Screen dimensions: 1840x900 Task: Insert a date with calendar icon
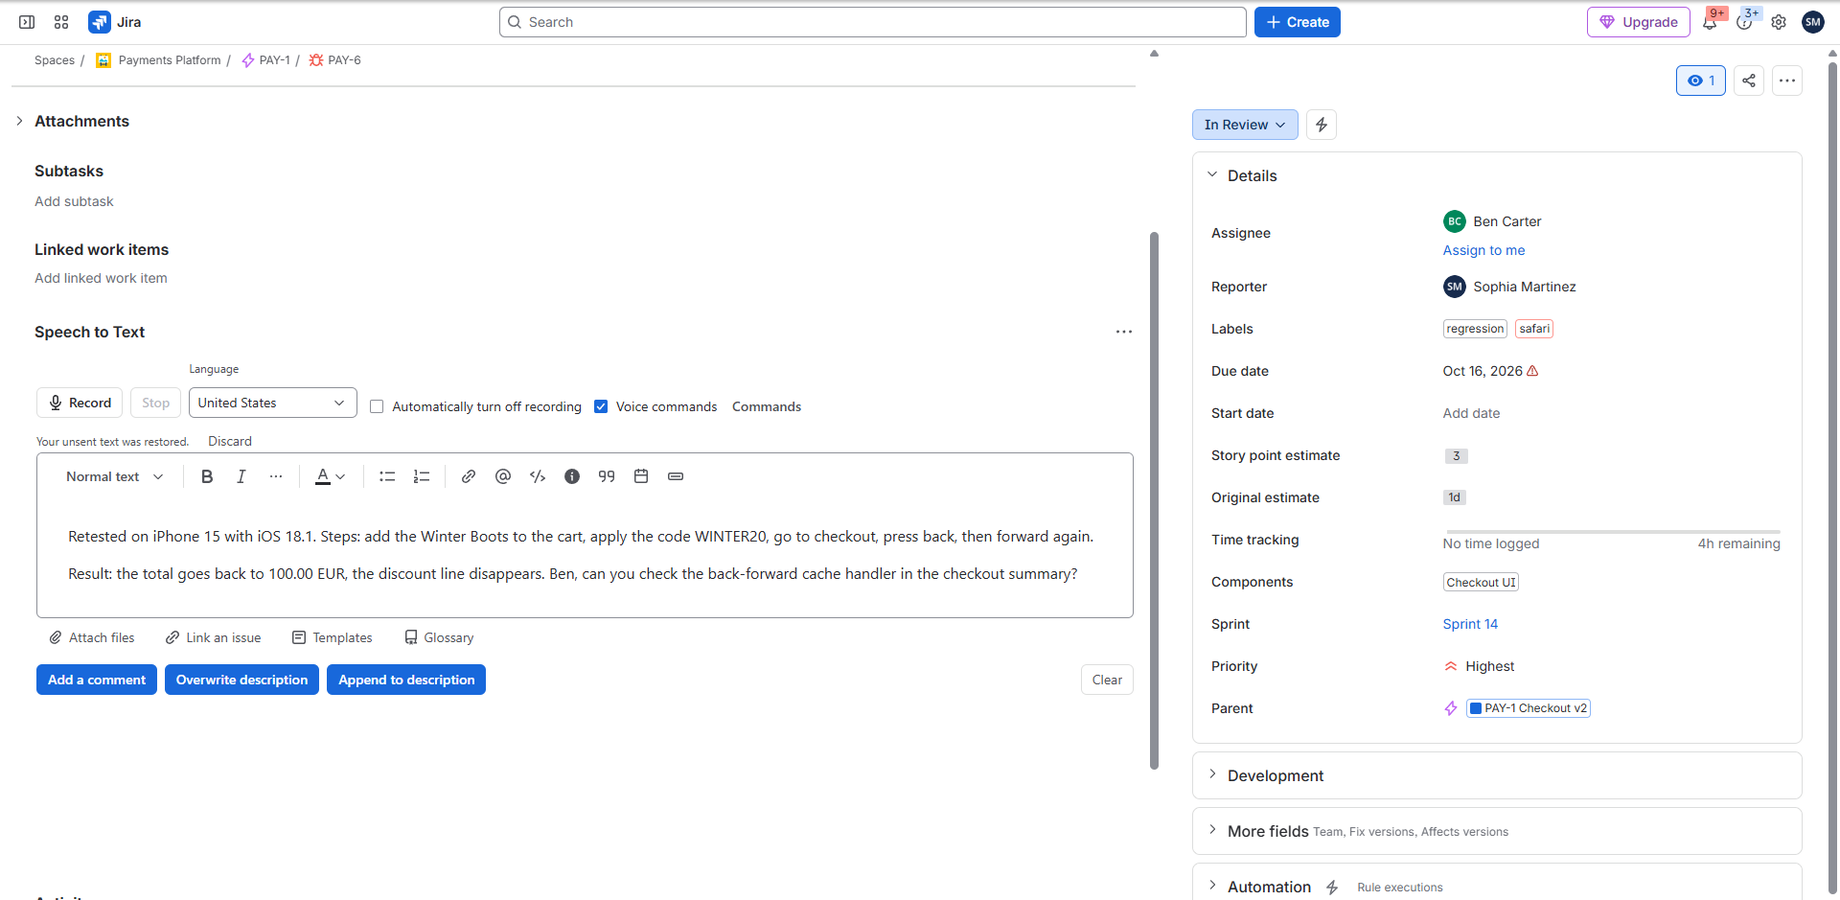(641, 477)
